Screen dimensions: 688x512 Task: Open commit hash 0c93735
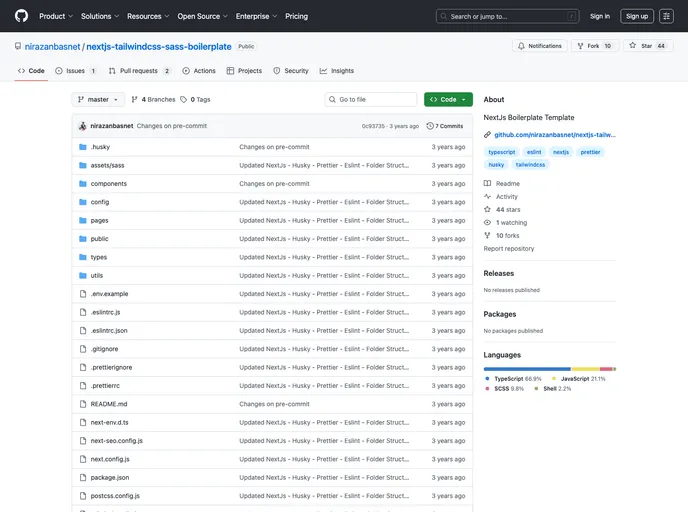(x=373, y=126)
